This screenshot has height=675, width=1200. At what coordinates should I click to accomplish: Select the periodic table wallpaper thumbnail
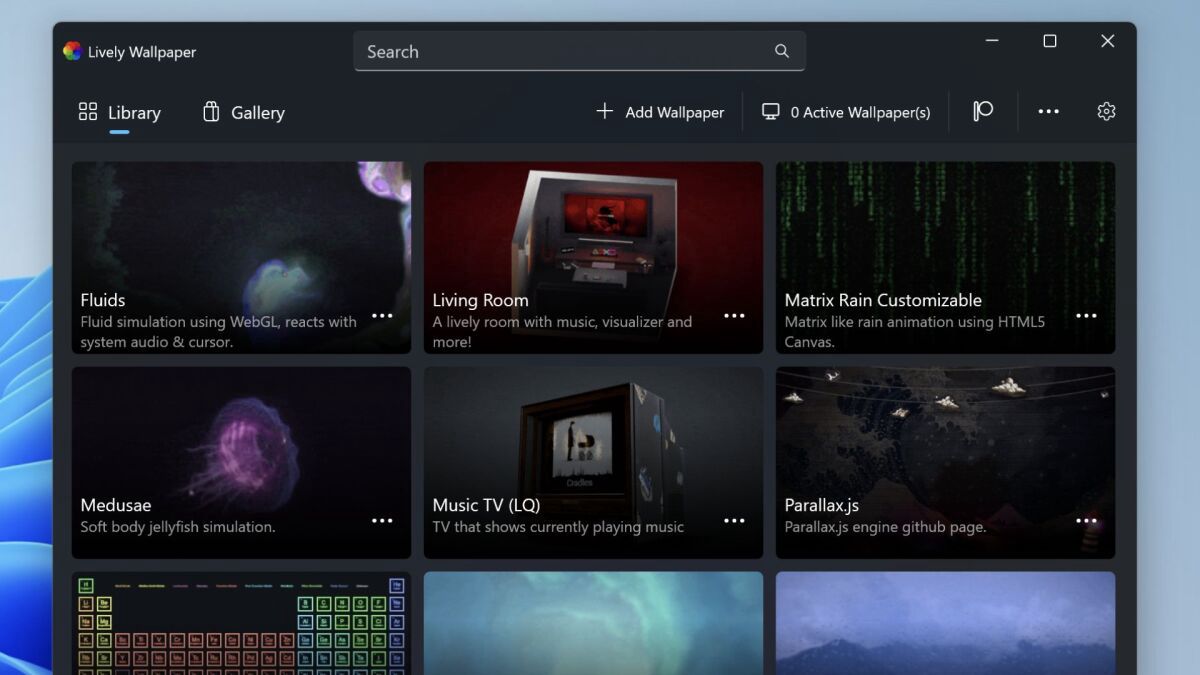click(x=241, y=623)
